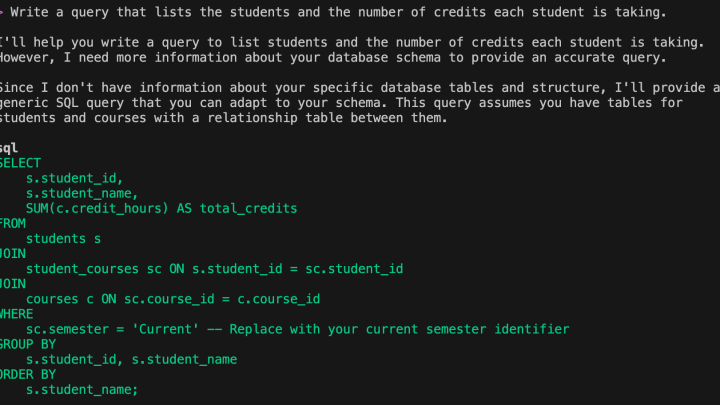
Task: Click the courses c ON join line
Action: coord(173,299)
